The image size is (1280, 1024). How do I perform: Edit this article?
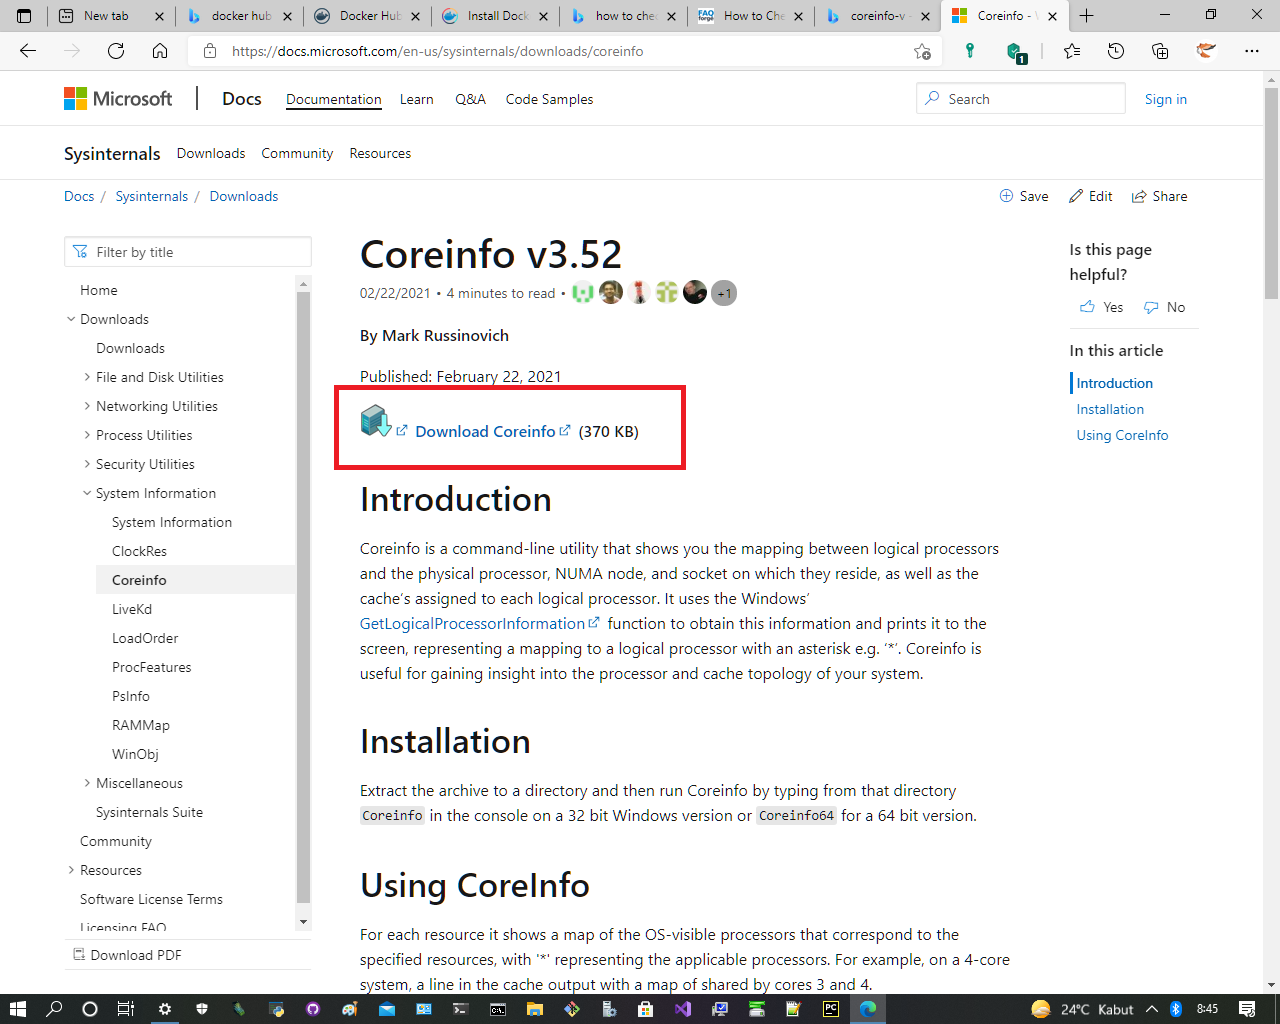tap(1090, 196)
